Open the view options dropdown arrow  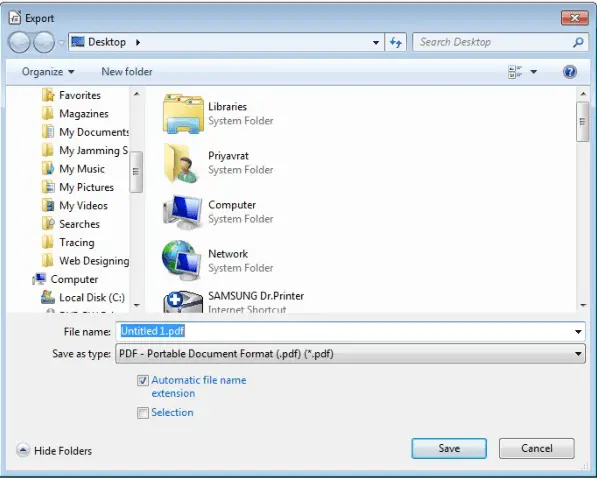534,72
